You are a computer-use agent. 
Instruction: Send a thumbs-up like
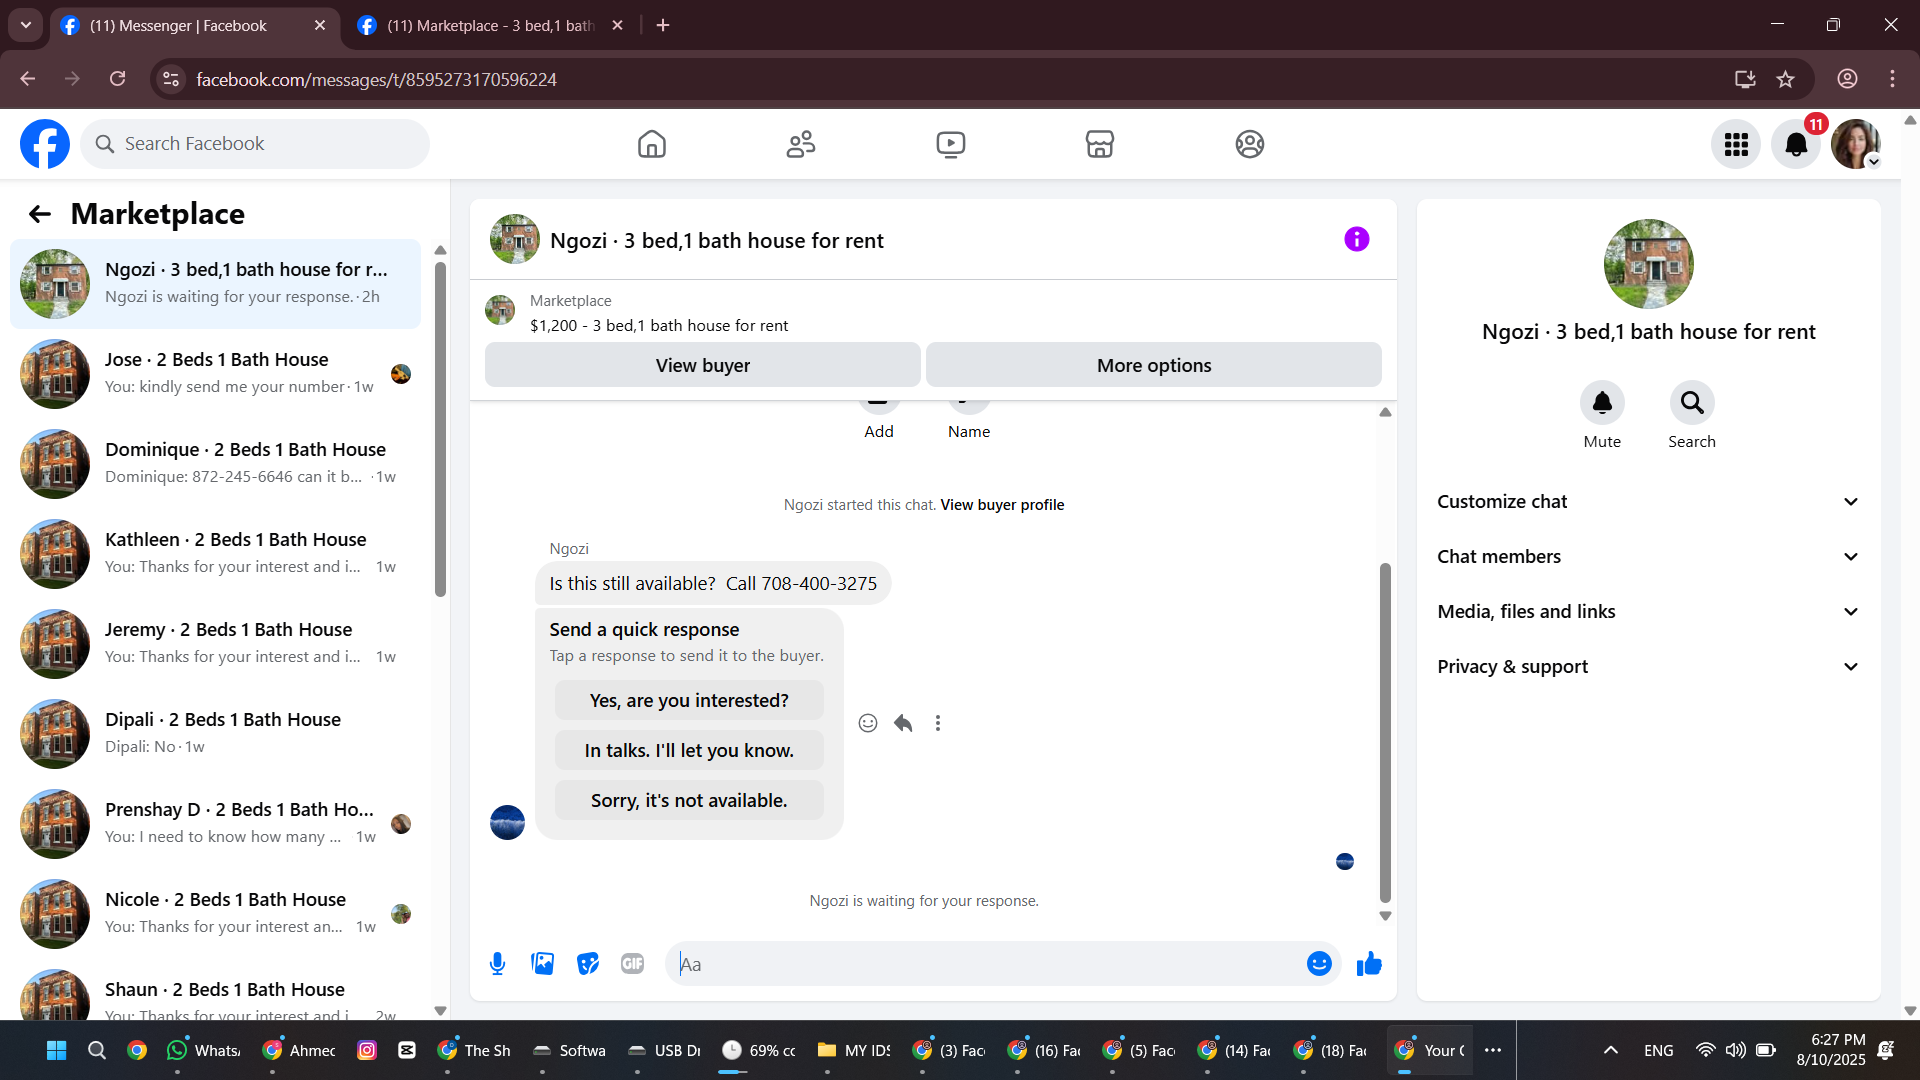pos(1369,964)
